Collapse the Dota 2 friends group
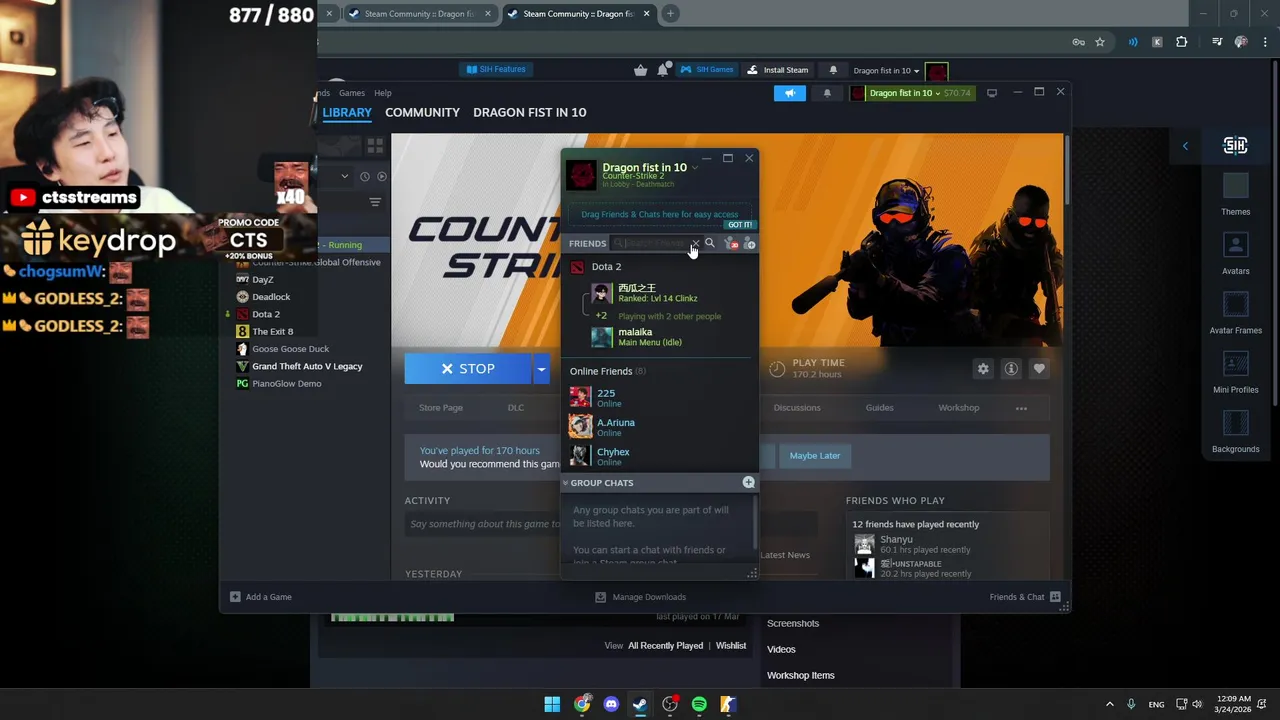This screenshot has width=1280, height=720. tap(606, 267)
